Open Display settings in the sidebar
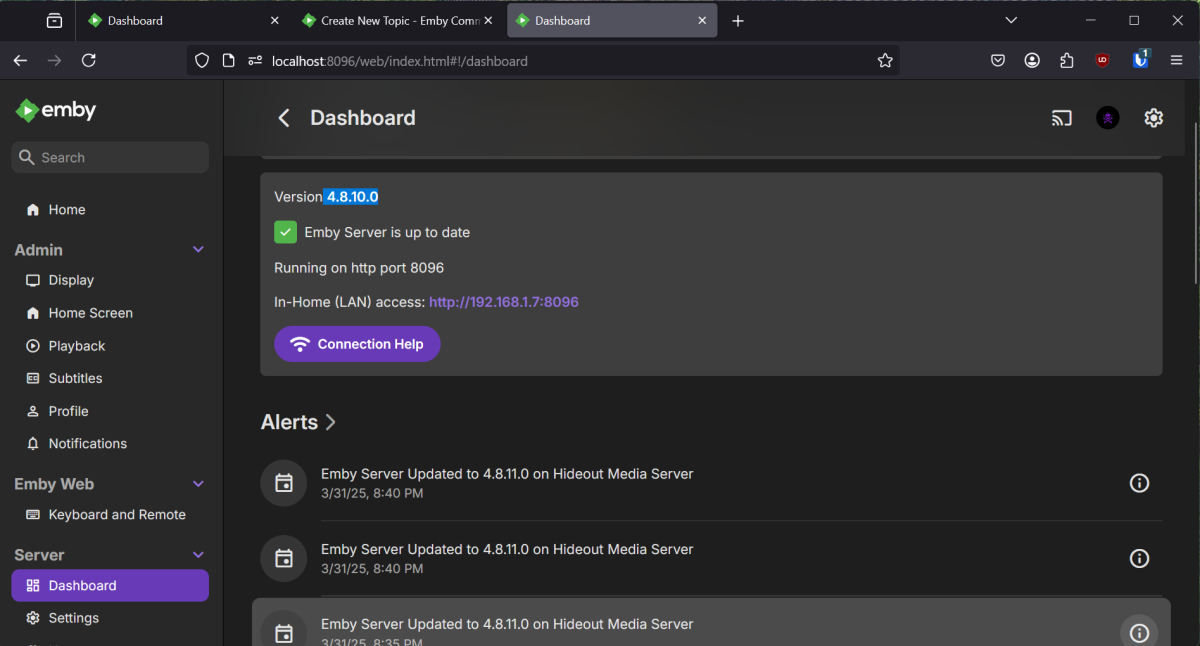Image resolution: width=1200 pixels, height=646 pixels. 110,281
